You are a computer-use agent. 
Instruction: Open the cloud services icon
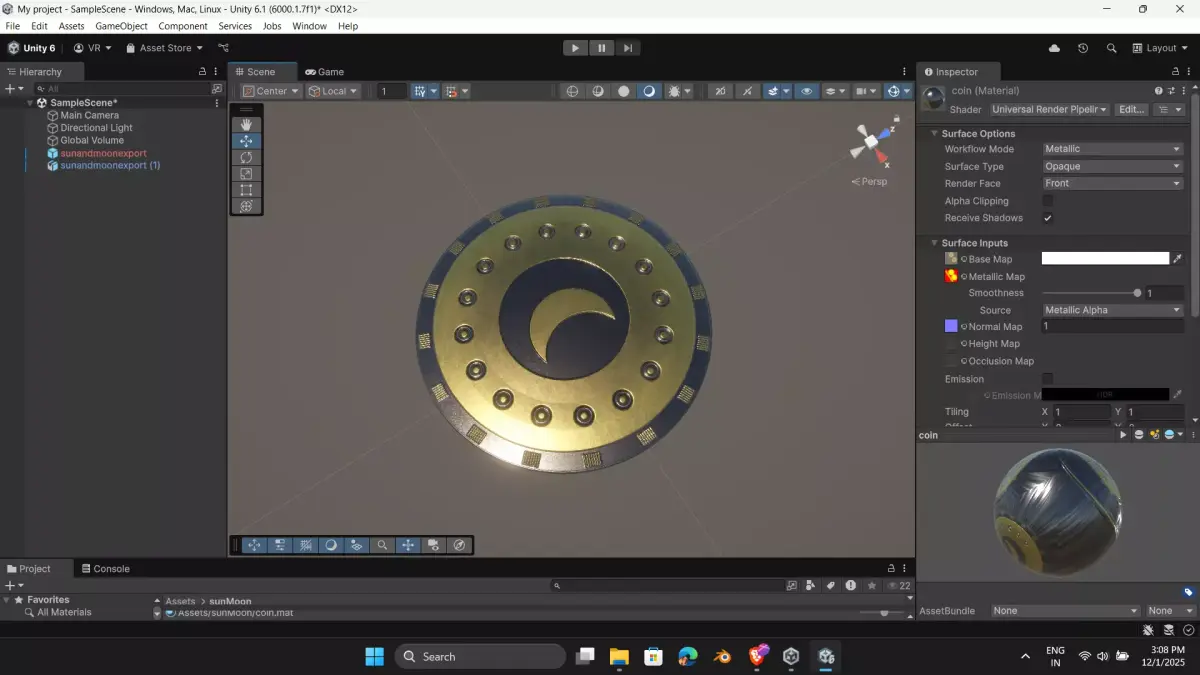1054,48
